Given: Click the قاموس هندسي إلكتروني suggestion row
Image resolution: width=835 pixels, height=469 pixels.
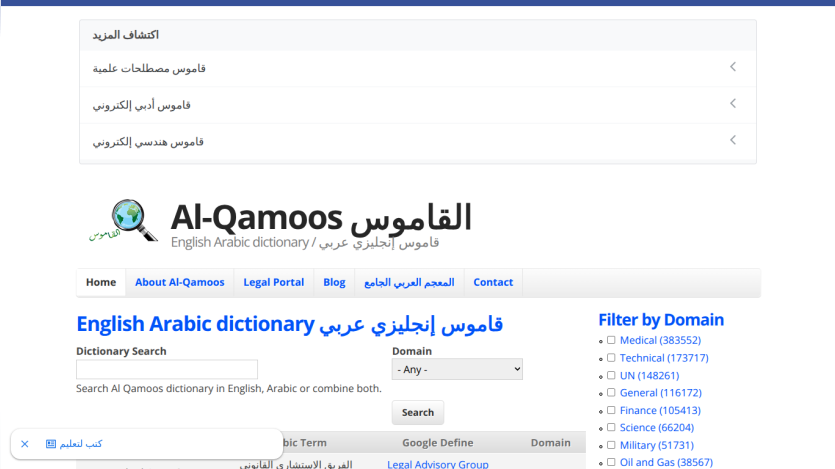Looking at the screenshot, I should pyautogui.click(x=418, y=142).
